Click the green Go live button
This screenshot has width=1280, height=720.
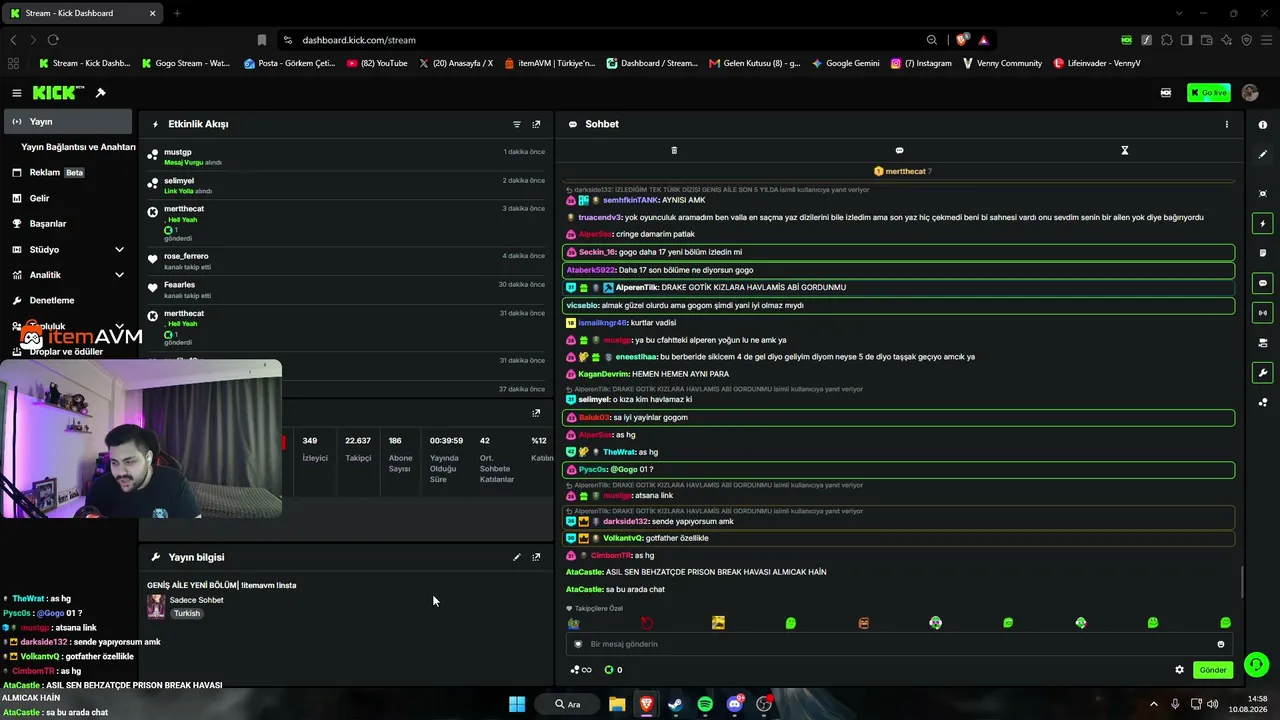pos(1209,93)
